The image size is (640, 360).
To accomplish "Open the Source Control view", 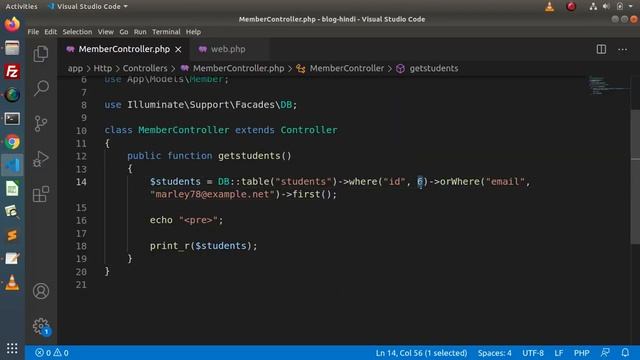I will (x=41, y=124).
